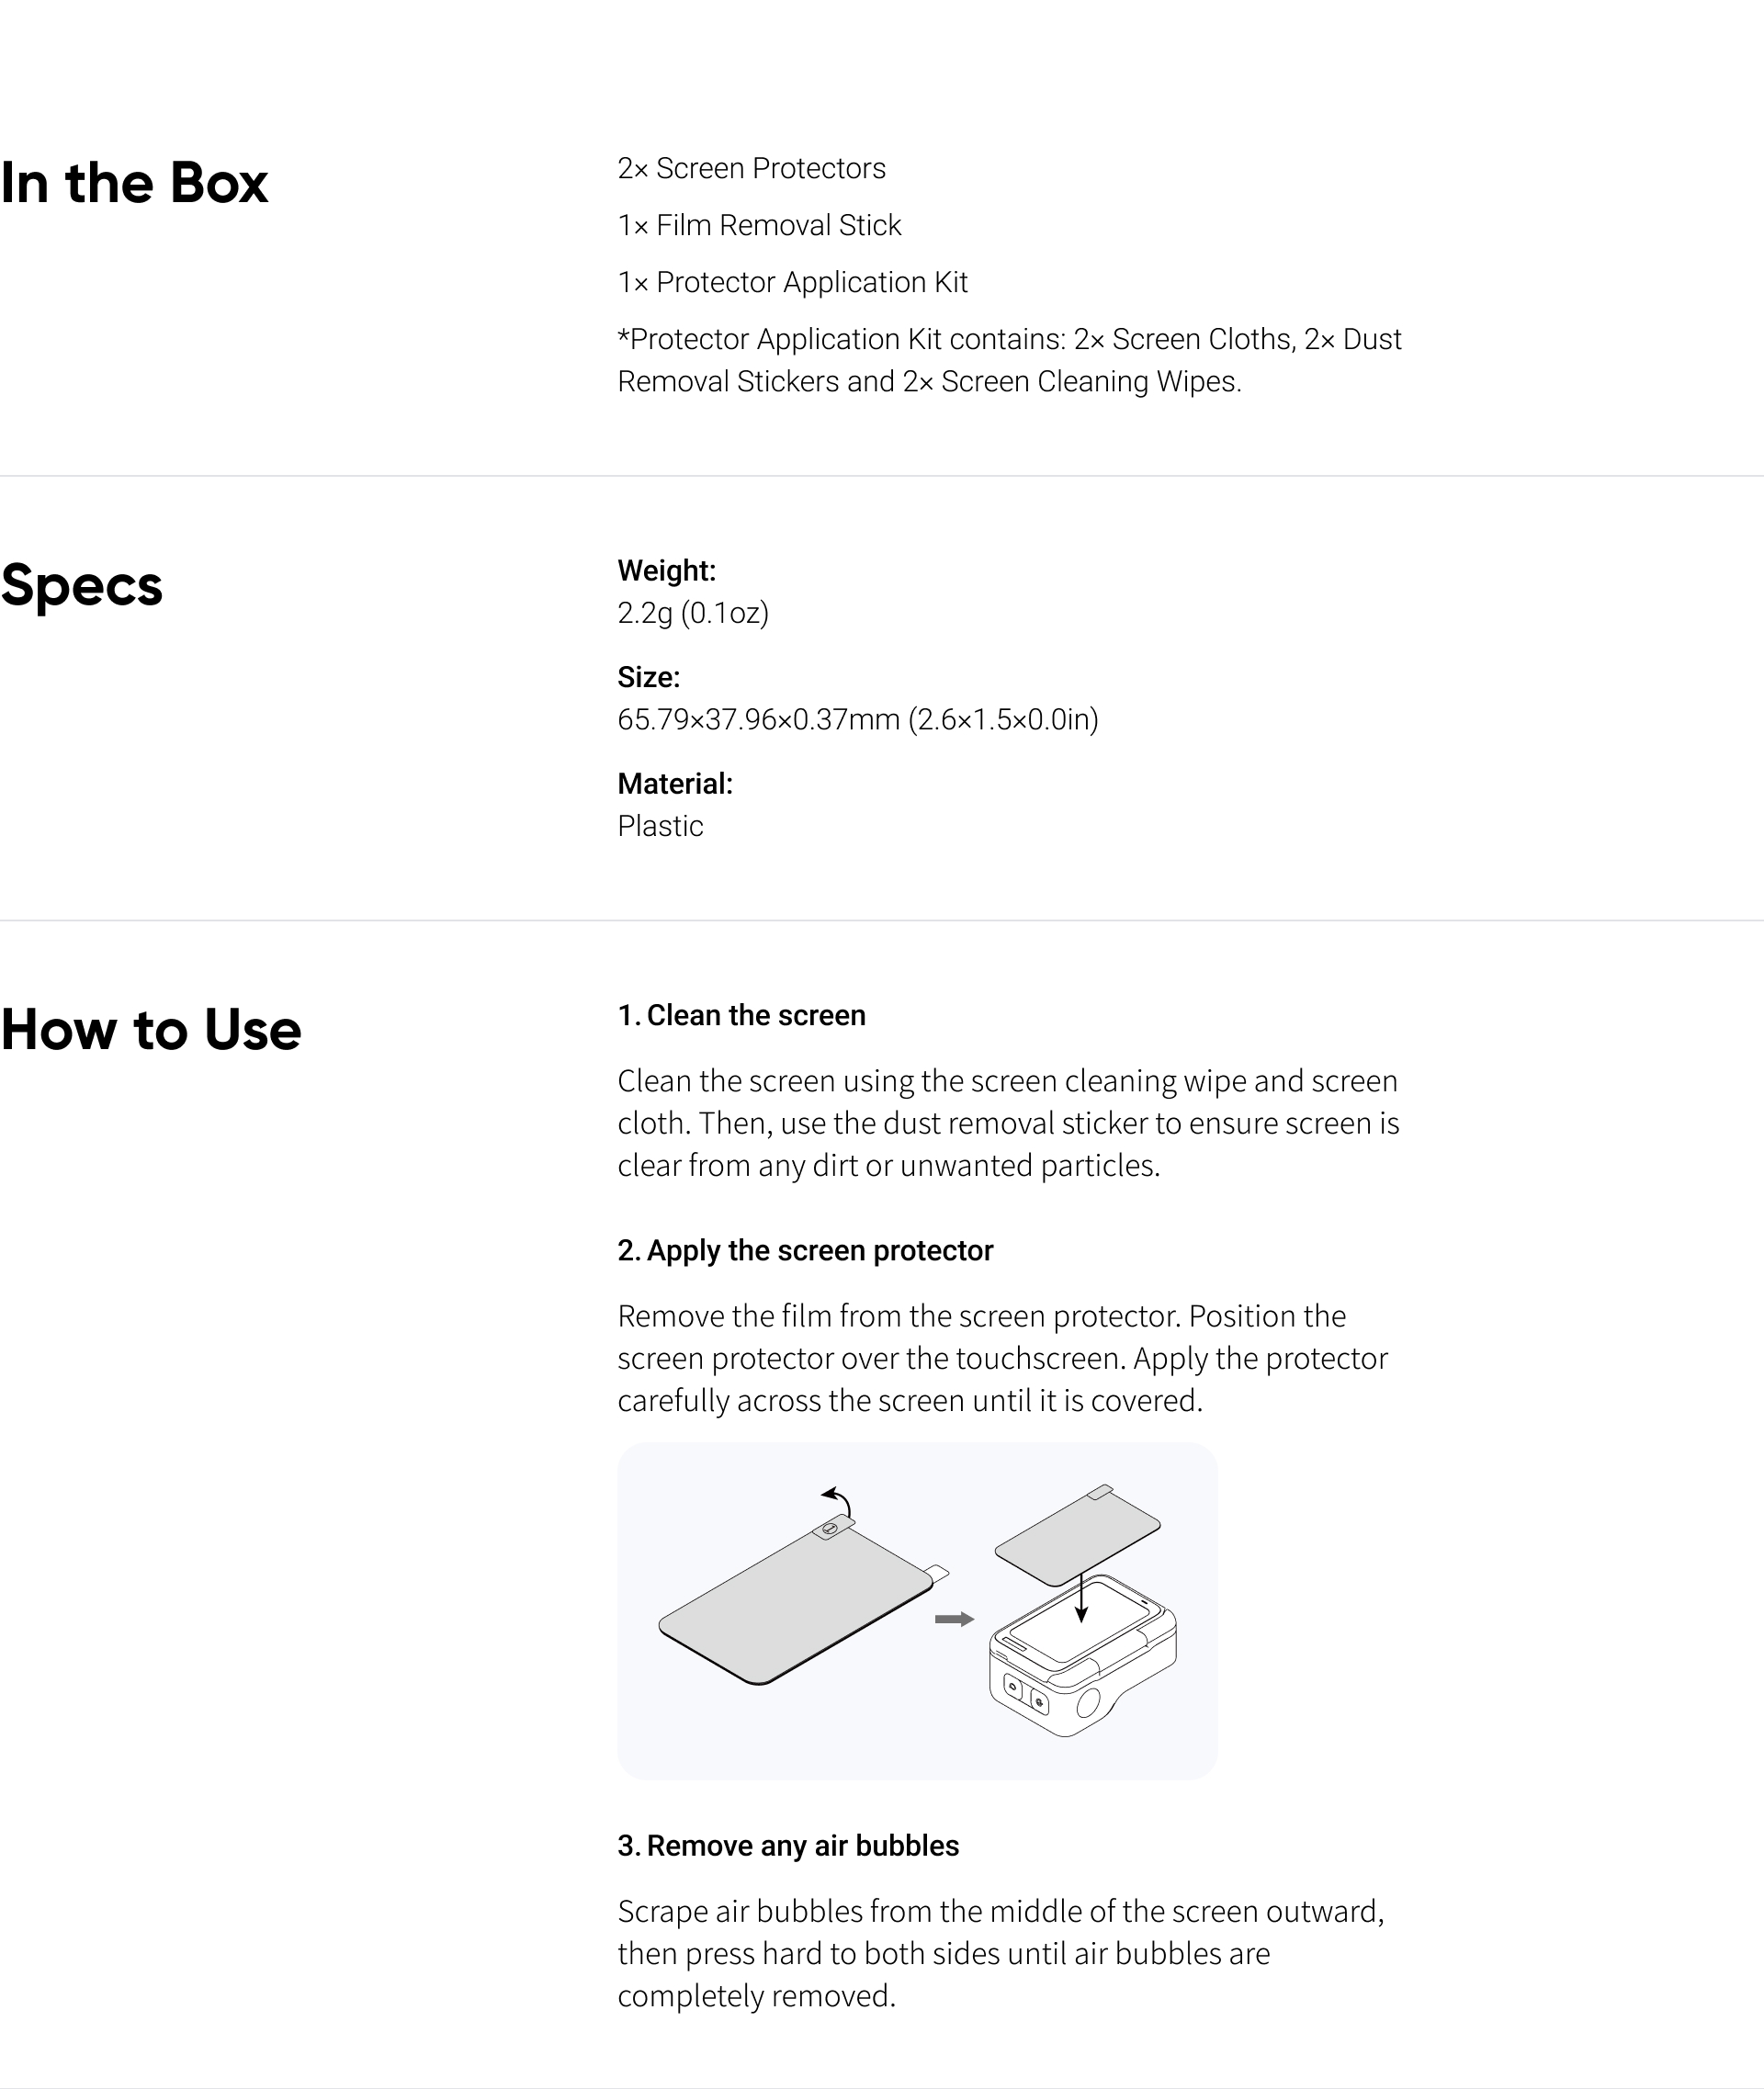This screenshot has width=1764, height=2089.
Task: Click the grey right-pointing arrow in the diagram
Action: (x=954, y=1619)
